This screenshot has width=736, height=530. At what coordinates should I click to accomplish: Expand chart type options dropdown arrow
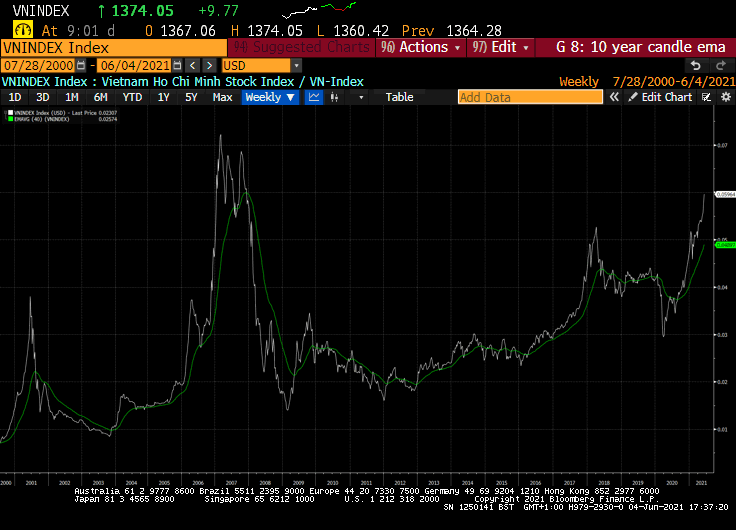pos(361,97)
